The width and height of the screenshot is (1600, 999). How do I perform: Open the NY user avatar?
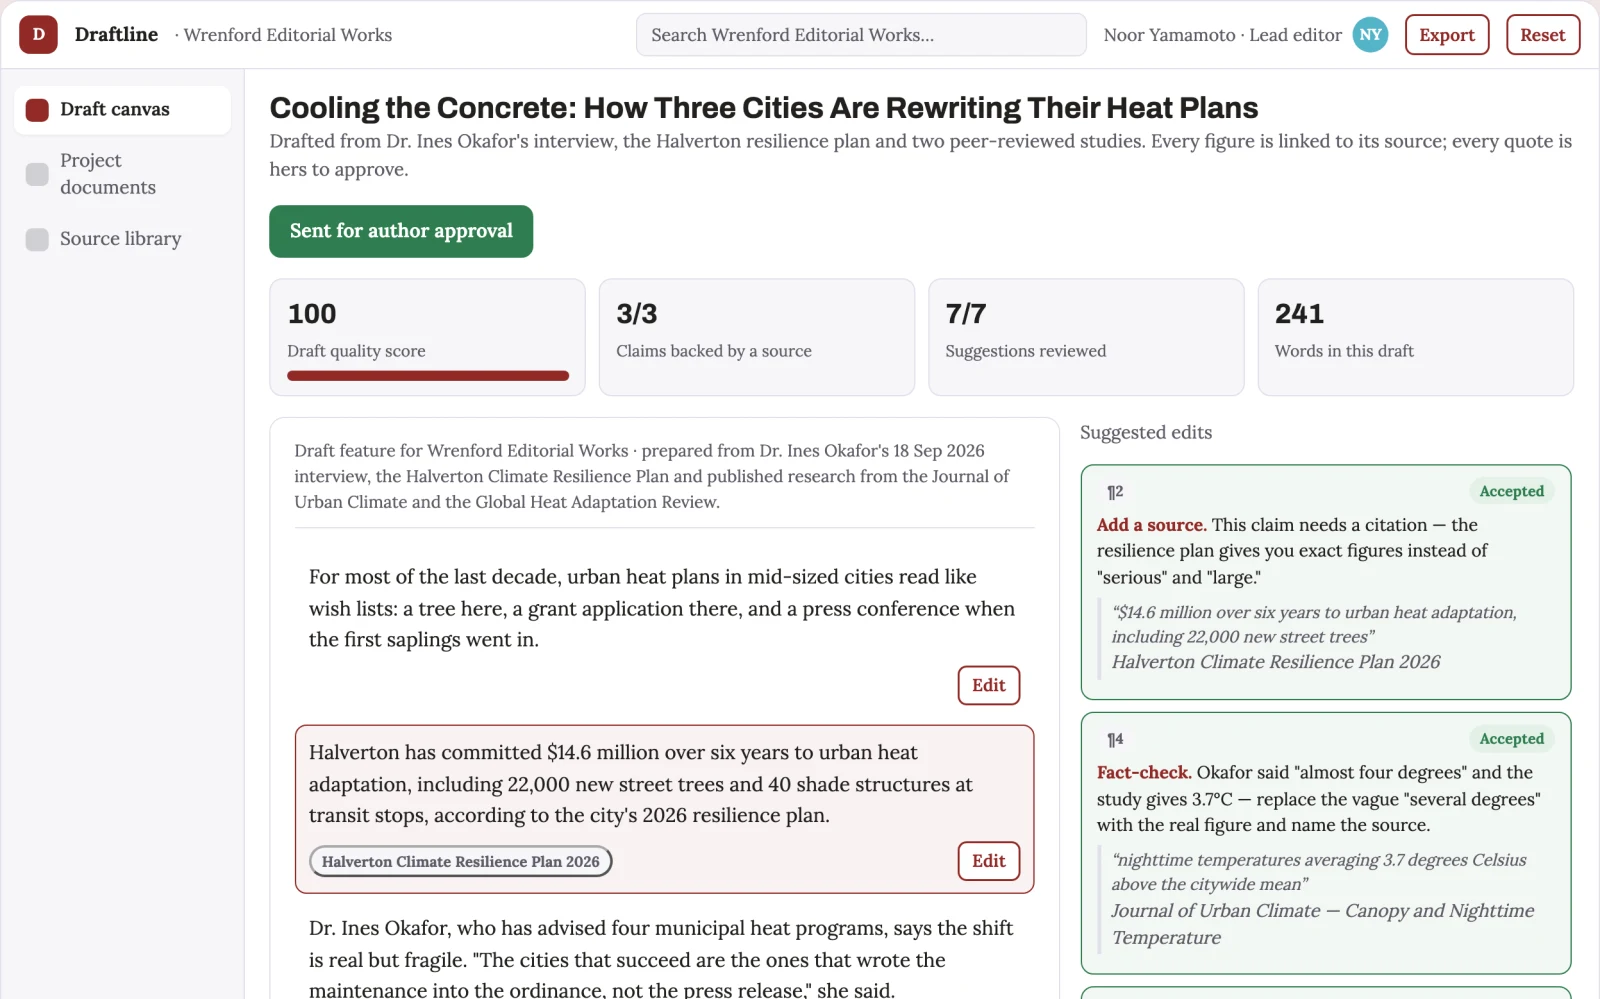[x=1370, y=35]
